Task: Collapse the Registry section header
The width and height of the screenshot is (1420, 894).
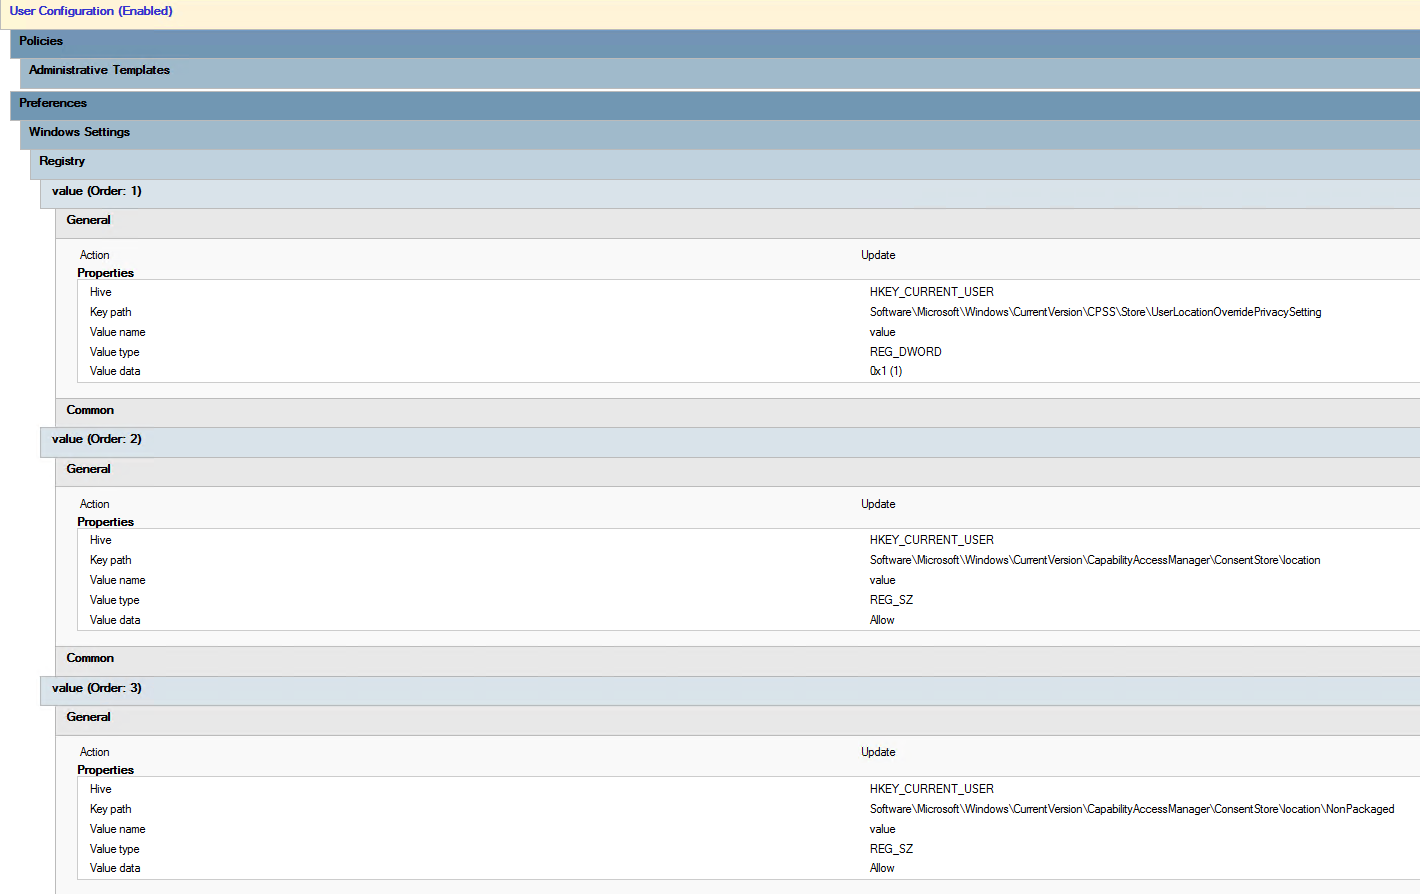Action: (x=62, y=161)
